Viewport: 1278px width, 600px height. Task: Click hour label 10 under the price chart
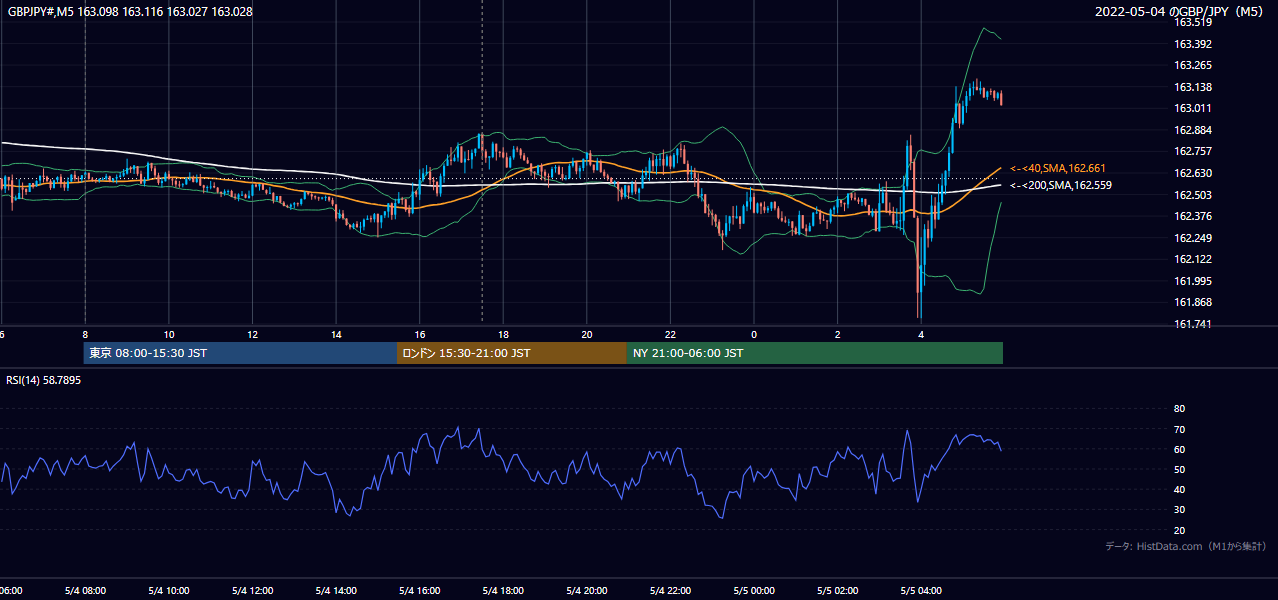click(169, 335)
